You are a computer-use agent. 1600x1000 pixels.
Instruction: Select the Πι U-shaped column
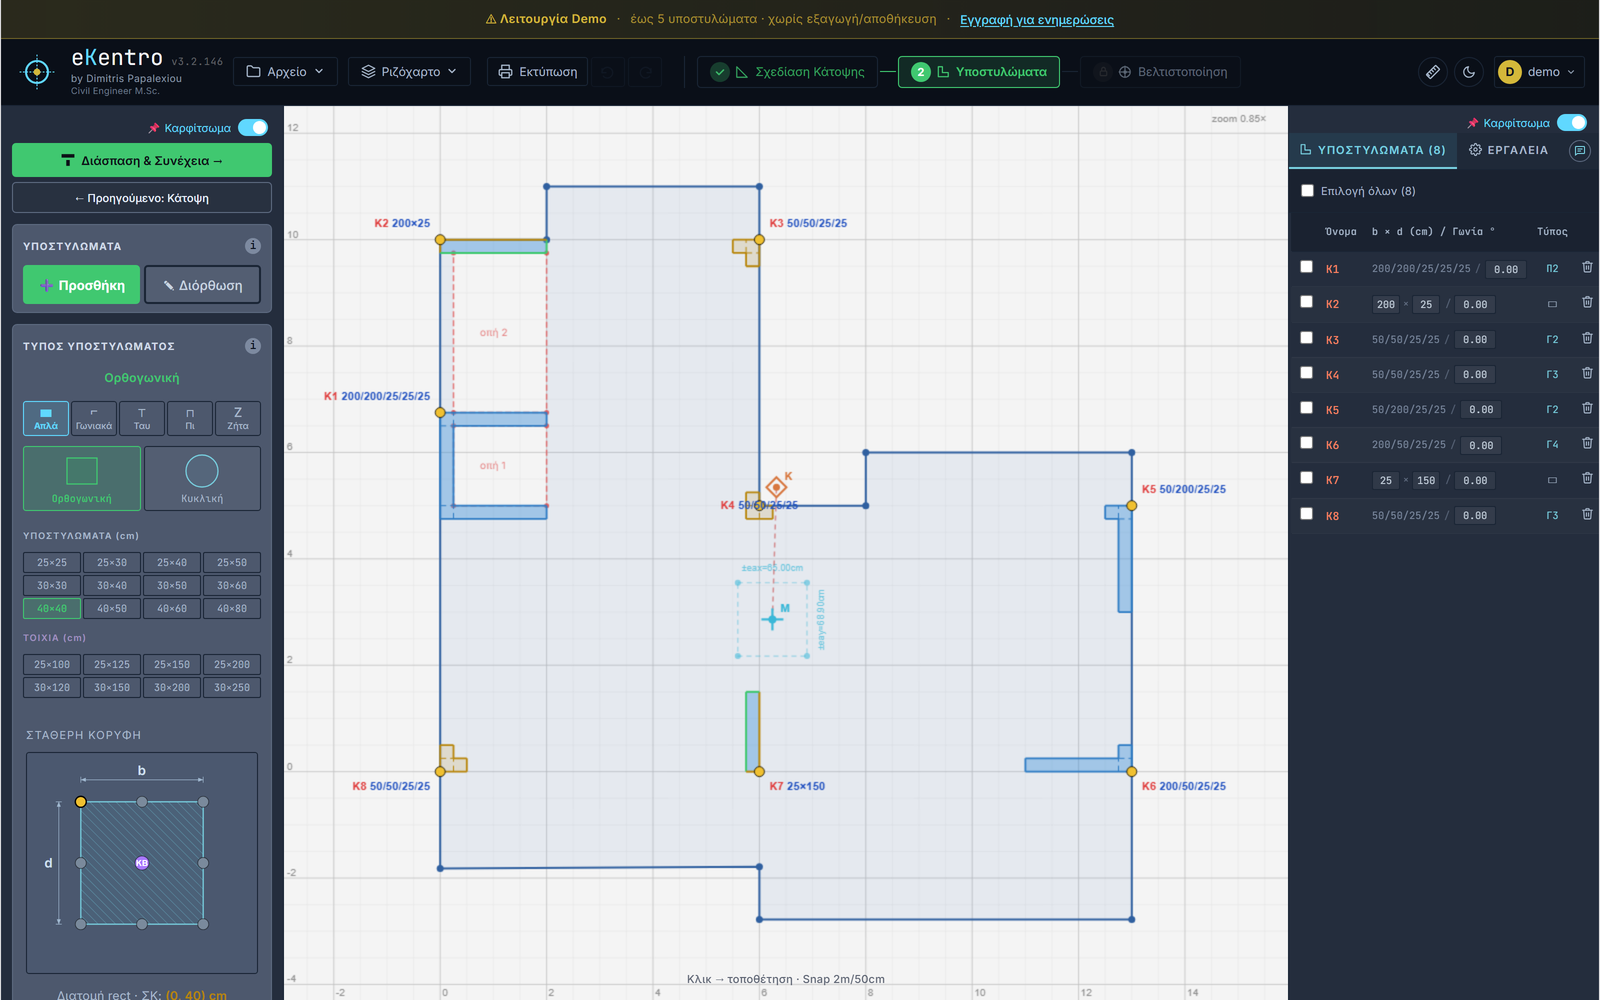(190, 418)
